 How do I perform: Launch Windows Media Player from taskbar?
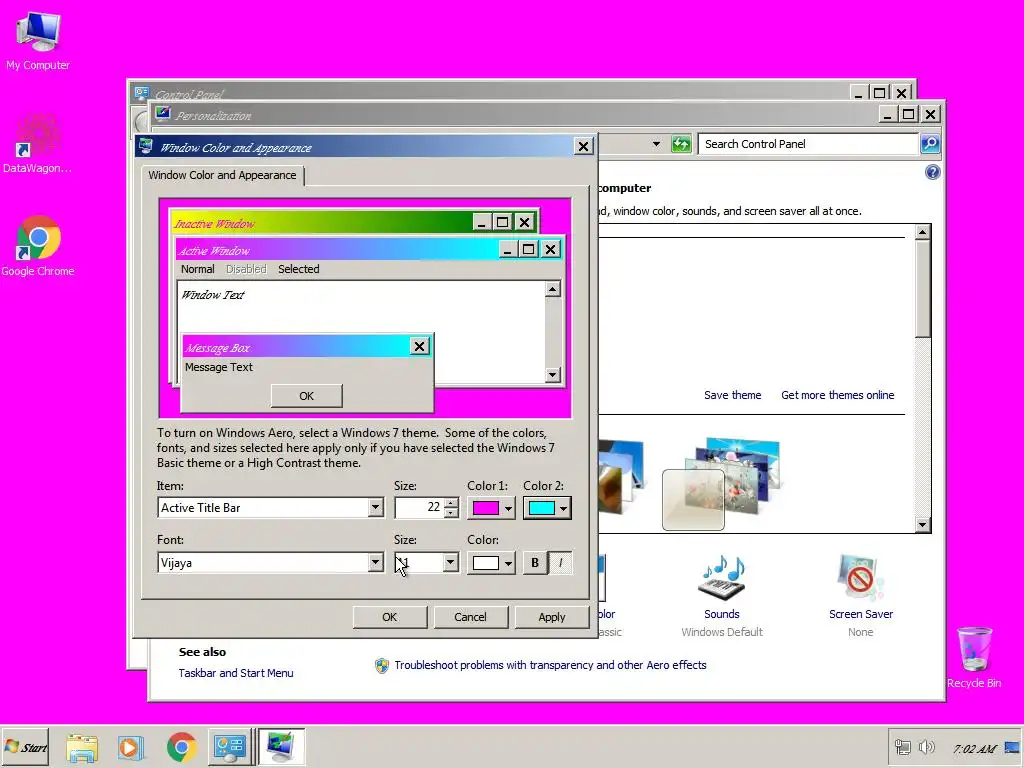(131, 747)
